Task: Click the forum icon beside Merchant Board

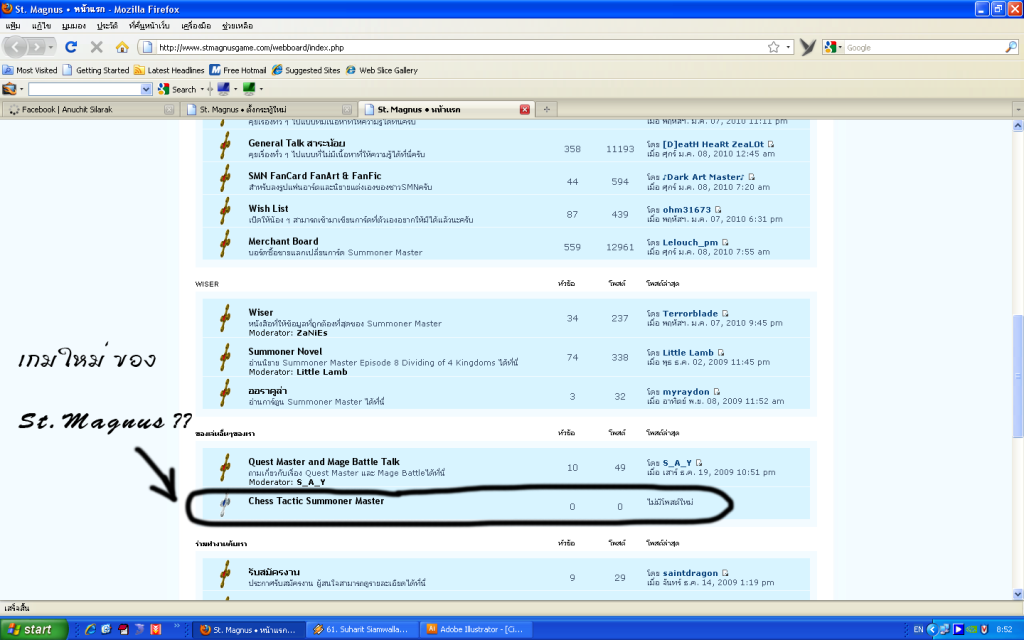Action: (225, 243)
